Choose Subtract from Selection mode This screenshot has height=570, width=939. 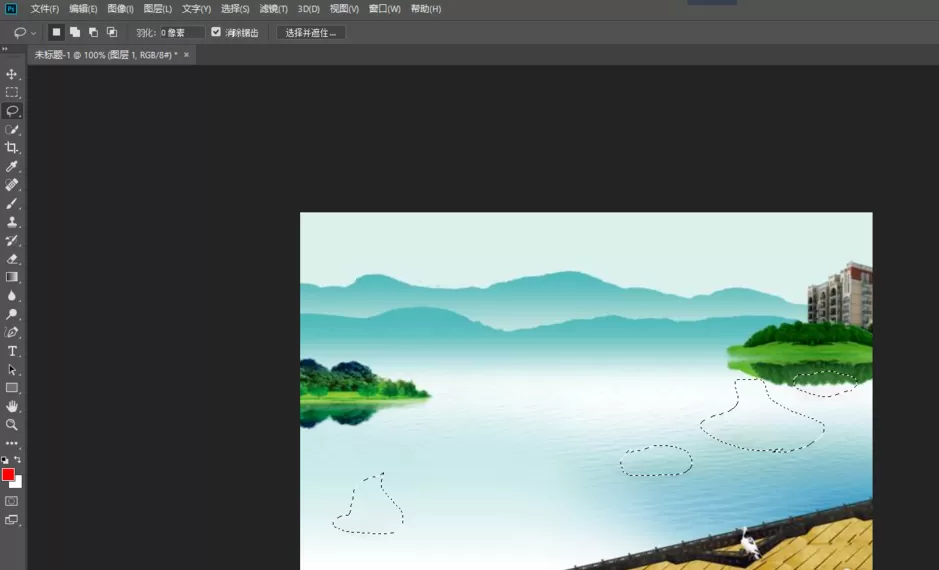93,32
